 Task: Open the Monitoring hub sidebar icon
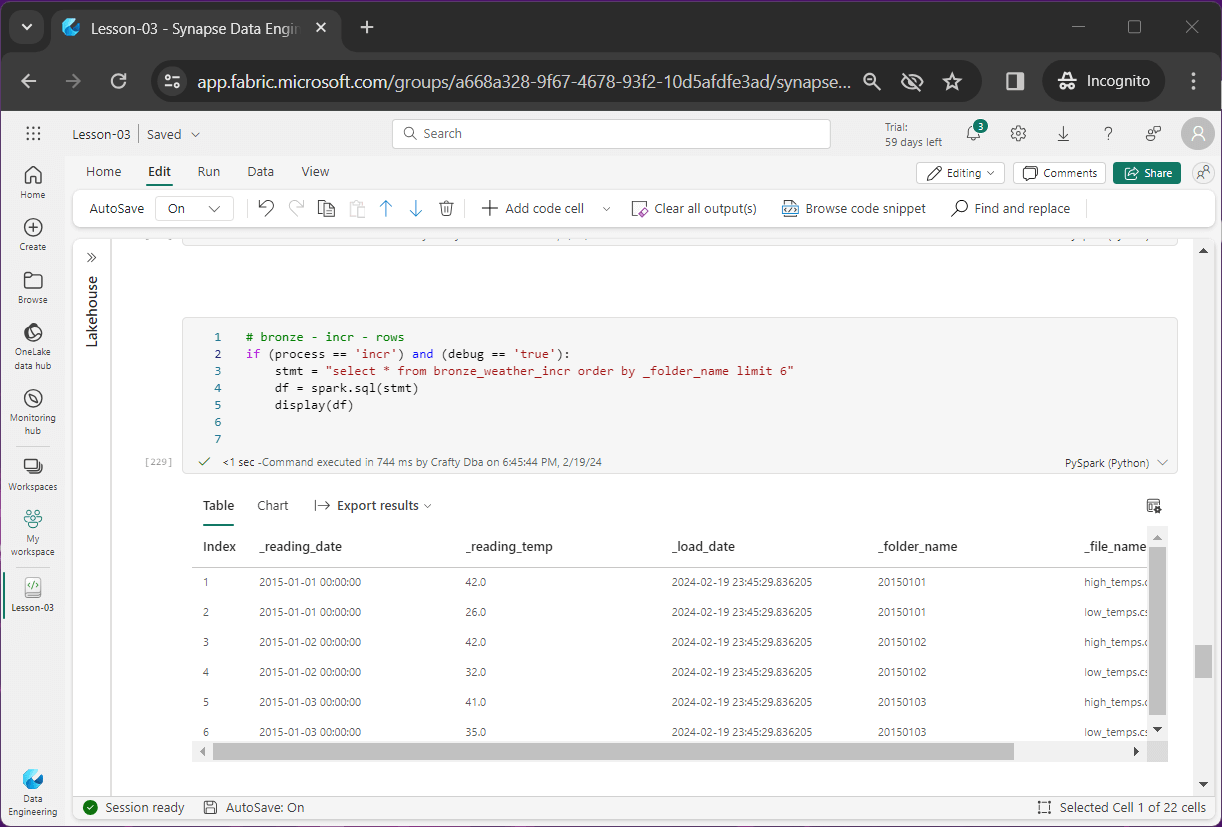32,411
